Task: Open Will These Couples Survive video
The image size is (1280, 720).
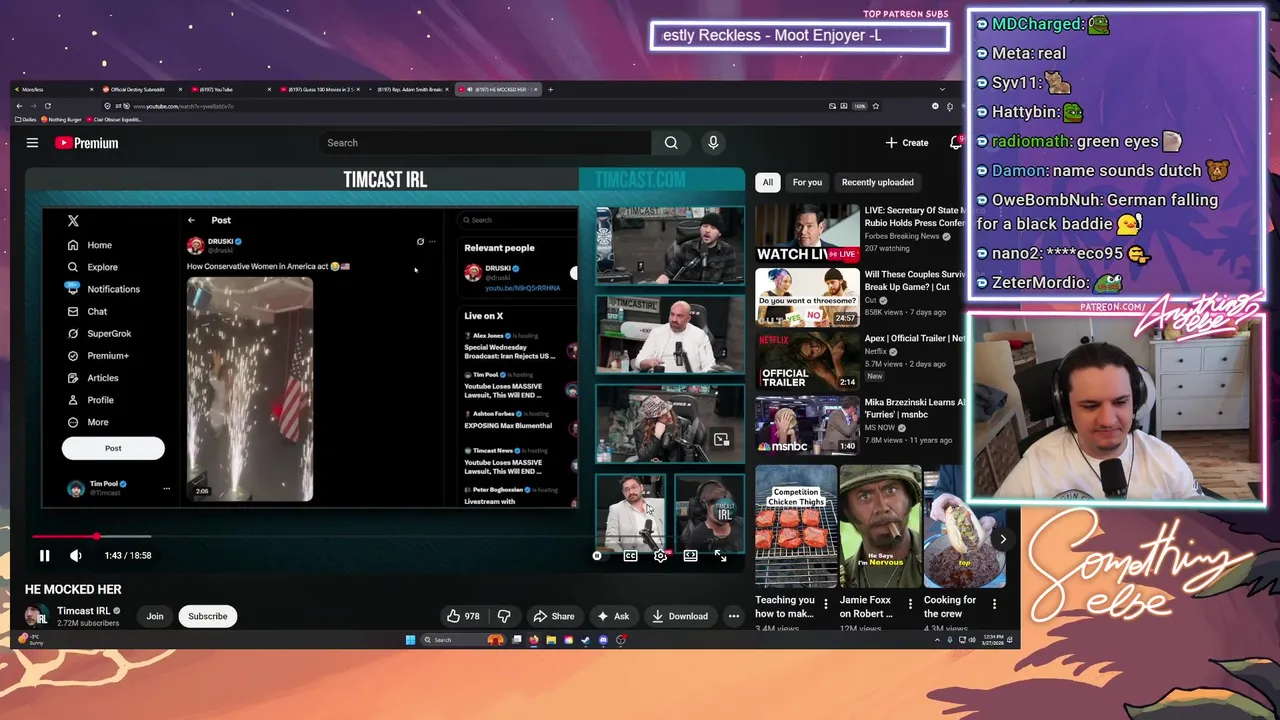Action: (x=807, y=297)
